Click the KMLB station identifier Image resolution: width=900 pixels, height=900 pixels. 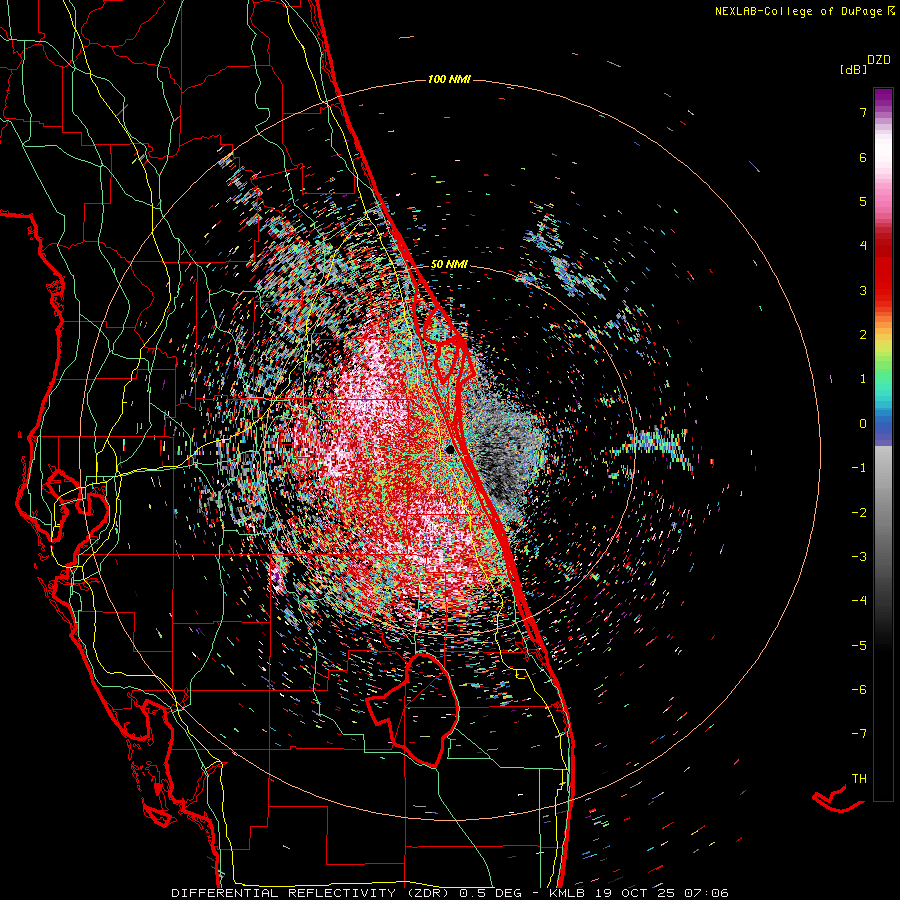tap(567, 893)
